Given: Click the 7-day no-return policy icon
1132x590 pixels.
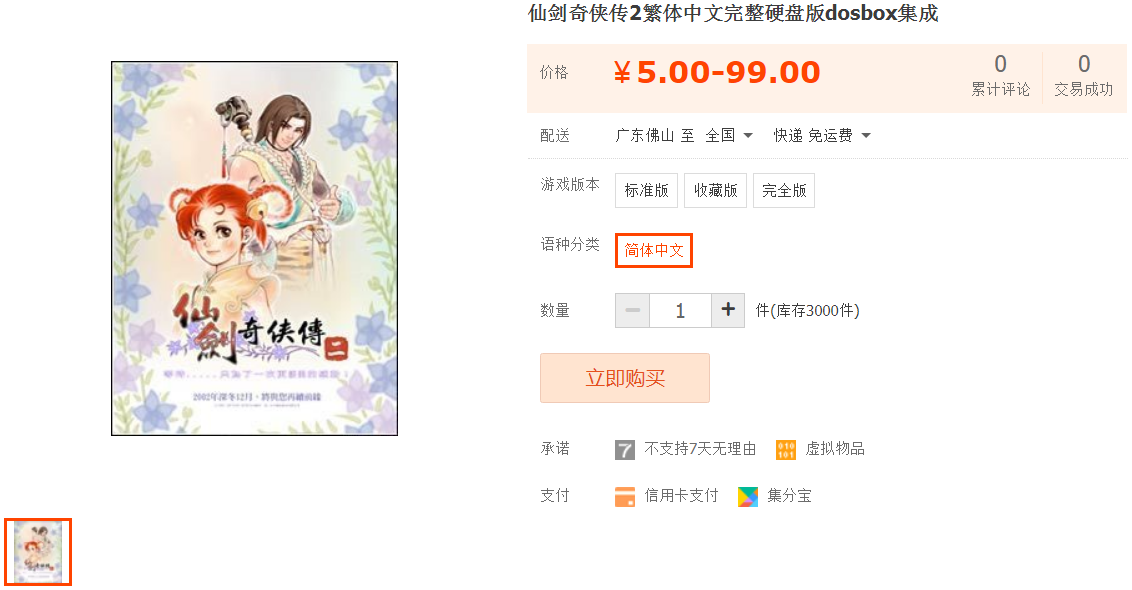Looking at the screenshot, I should [624, 450].
